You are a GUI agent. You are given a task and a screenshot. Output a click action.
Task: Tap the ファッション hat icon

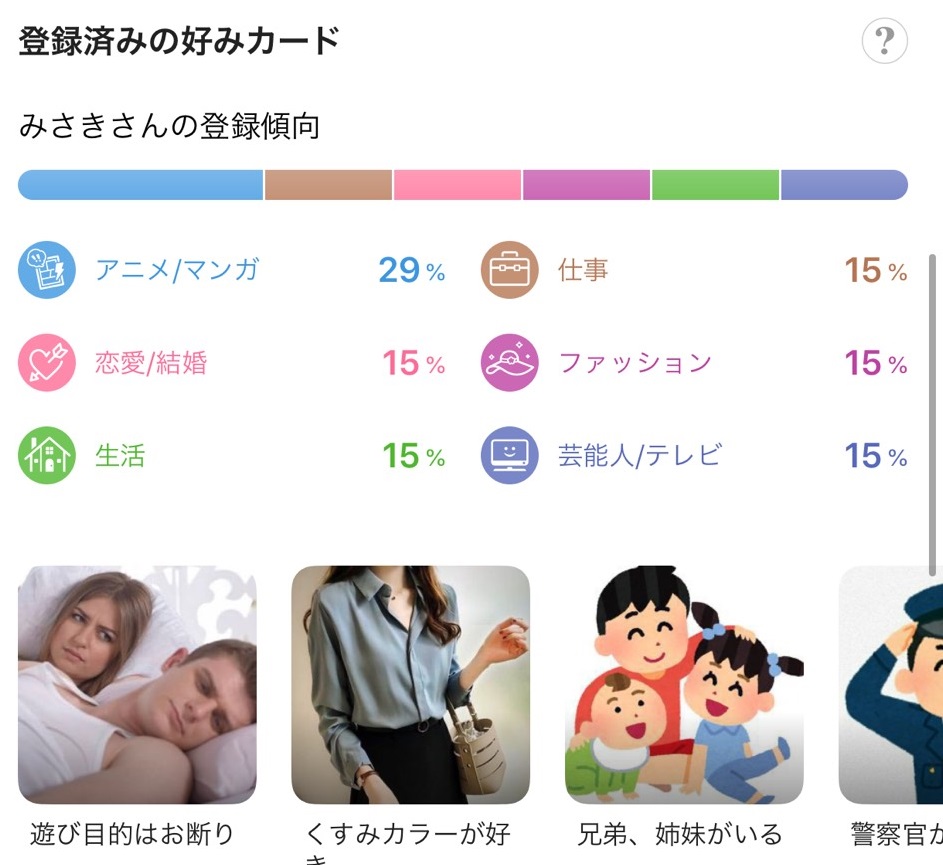point(510,362)
